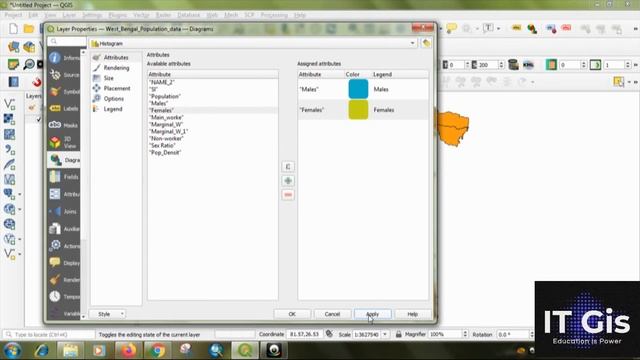
Task: Click the Open Project folder icon
Action: point(29,29)
